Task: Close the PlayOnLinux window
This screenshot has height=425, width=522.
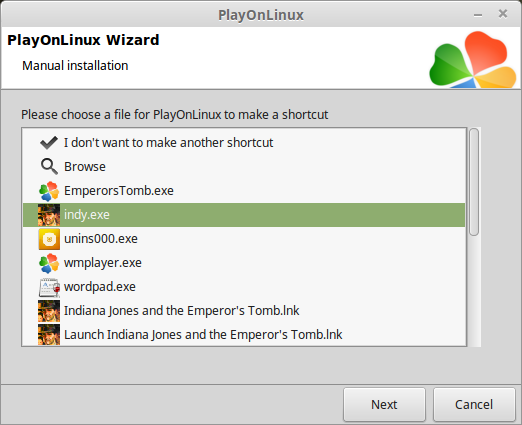Action: coord(503,14)
